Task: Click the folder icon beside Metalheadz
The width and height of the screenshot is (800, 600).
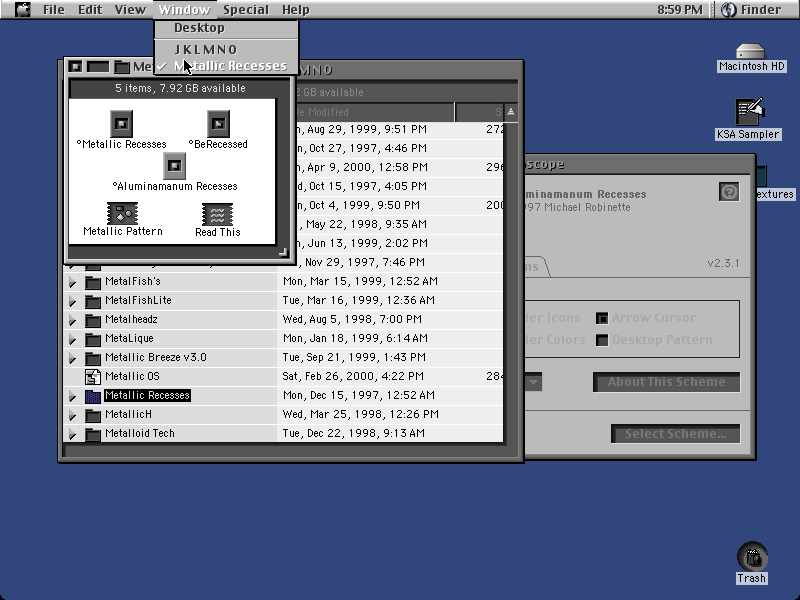Action: pos(93,320)
